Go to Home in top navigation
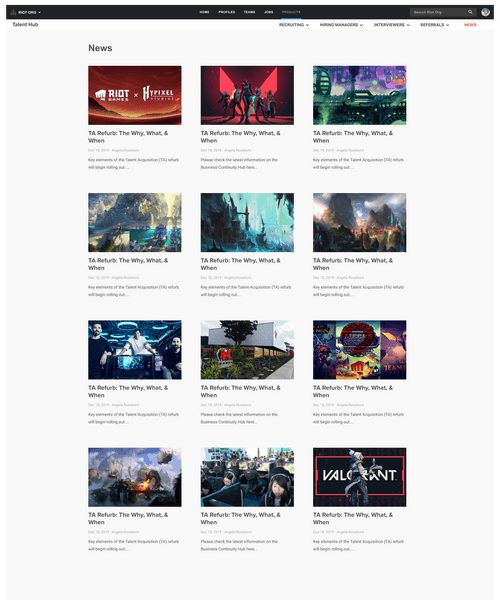Screen dimensions: 500x600 (x=204, y=12)
